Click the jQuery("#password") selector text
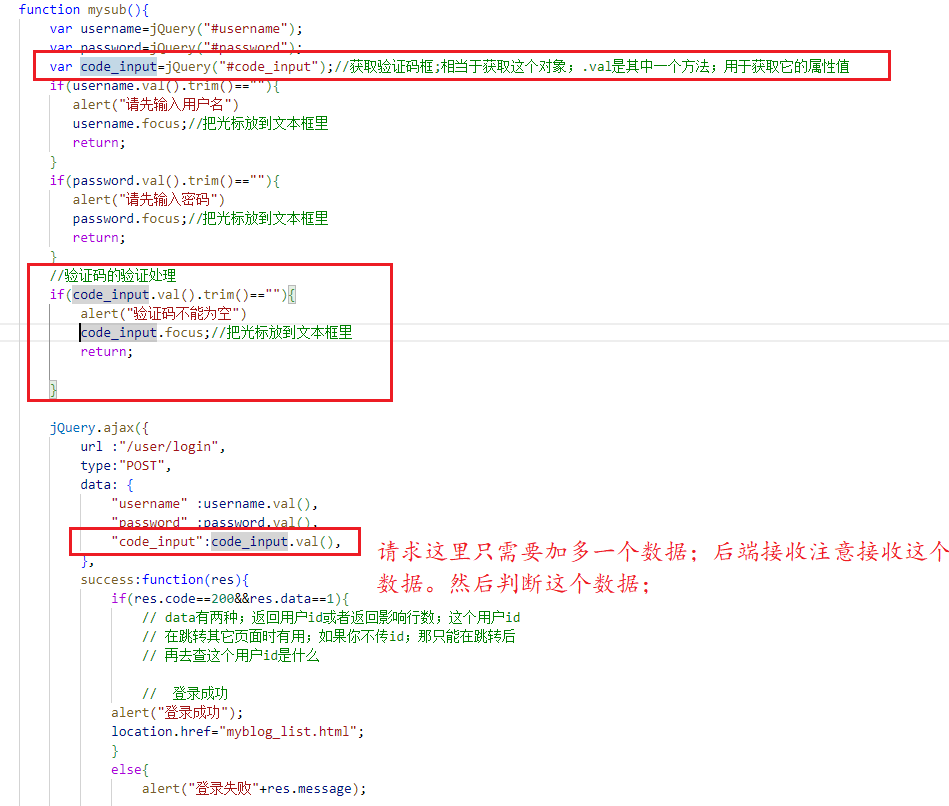Screen dimensions: 949x806 click(x=222, y=47)
